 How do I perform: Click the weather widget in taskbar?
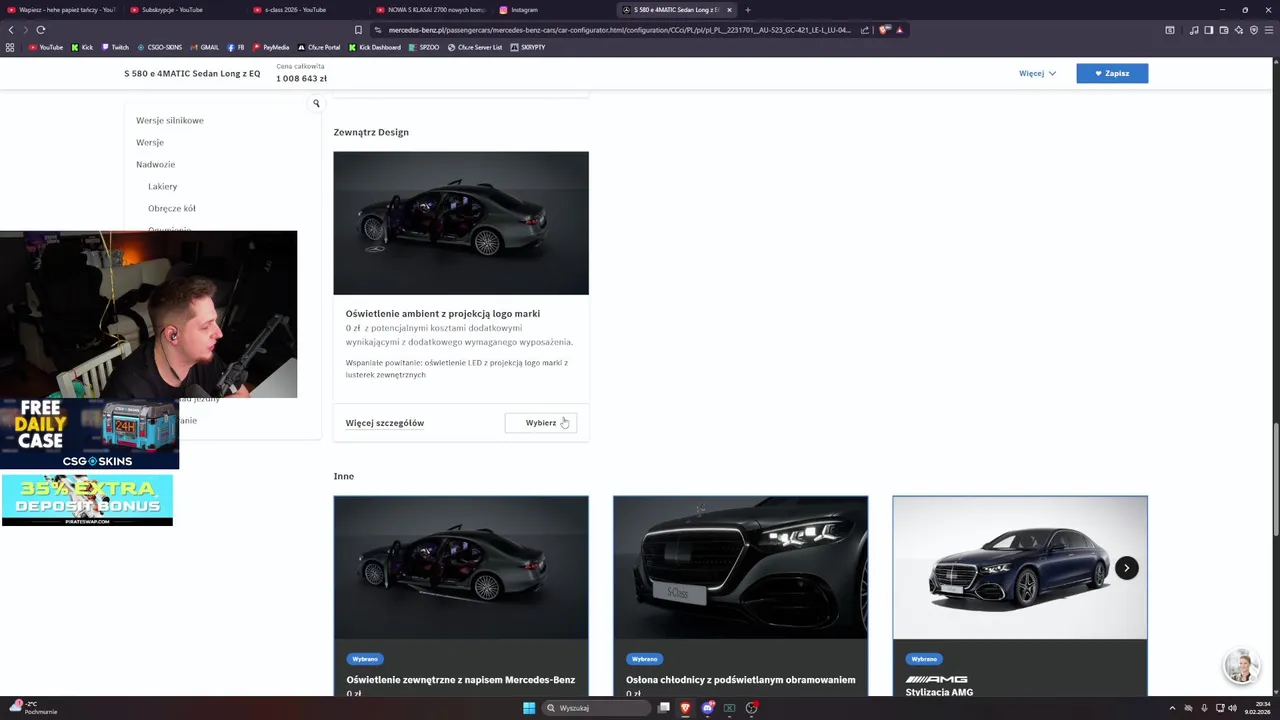35,708
